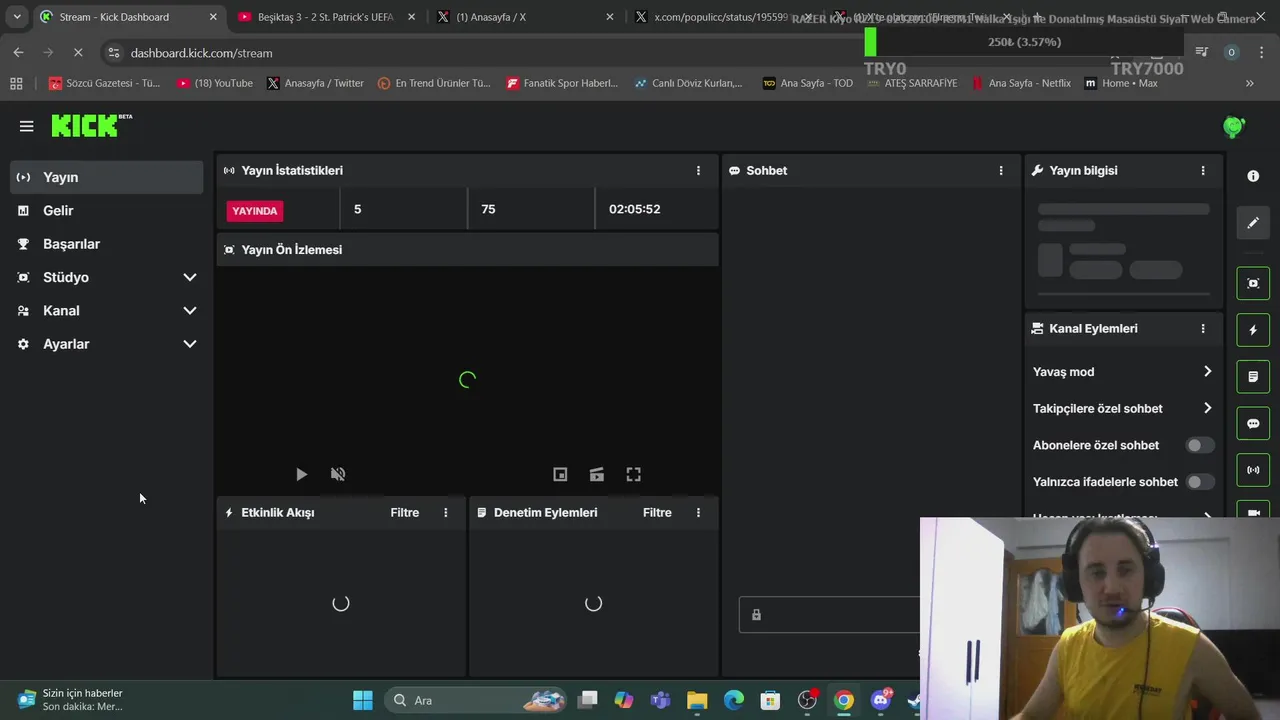Toggle Abonelere özel sohbet switch
Viewport: 1280px width, 720px height.
[x=1200, y=445]
